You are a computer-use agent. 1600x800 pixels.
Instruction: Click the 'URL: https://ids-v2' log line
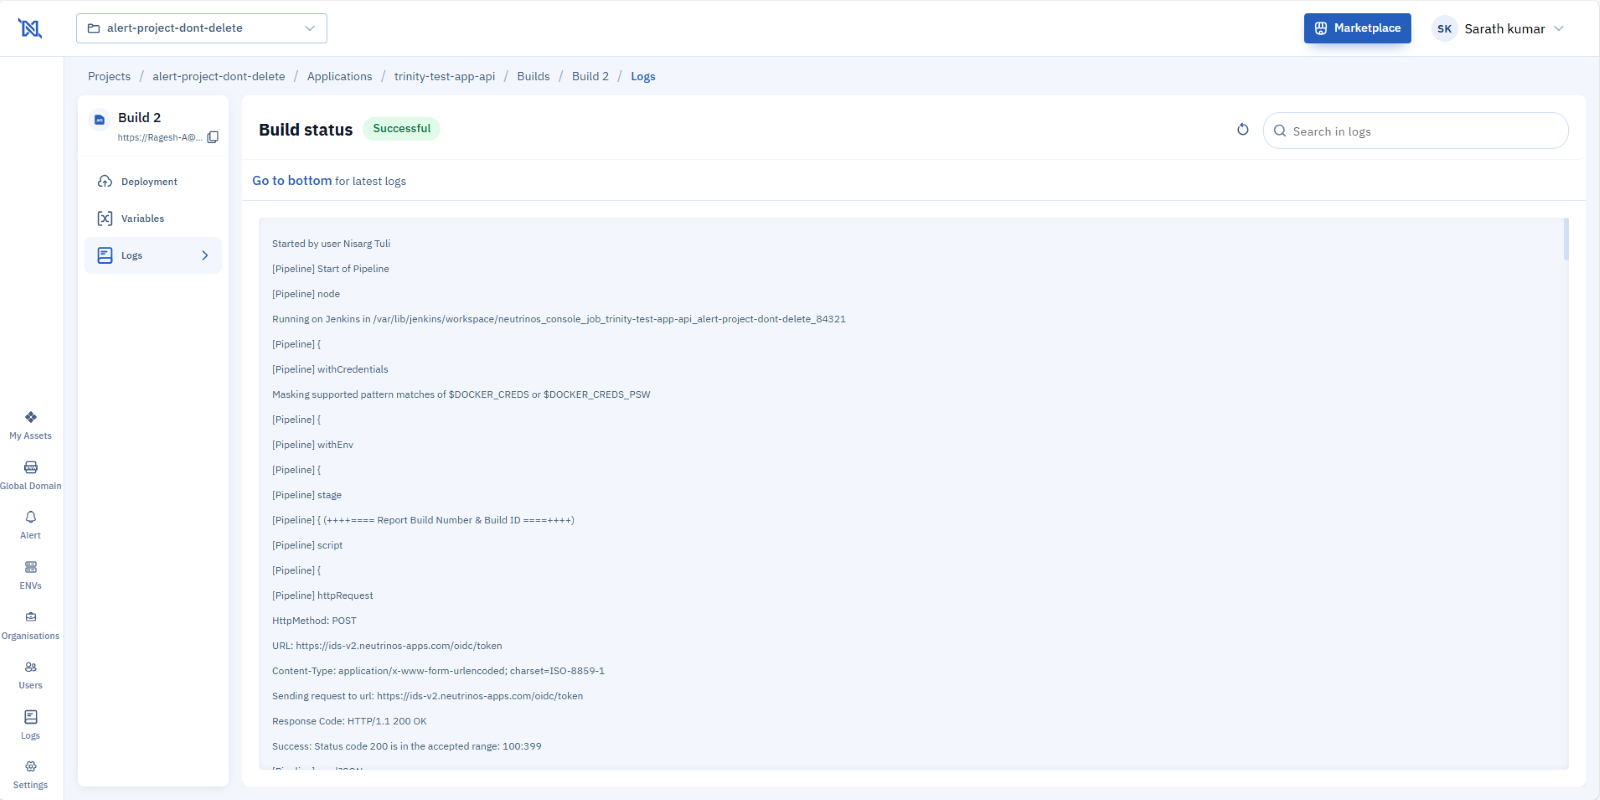point(387,646)
